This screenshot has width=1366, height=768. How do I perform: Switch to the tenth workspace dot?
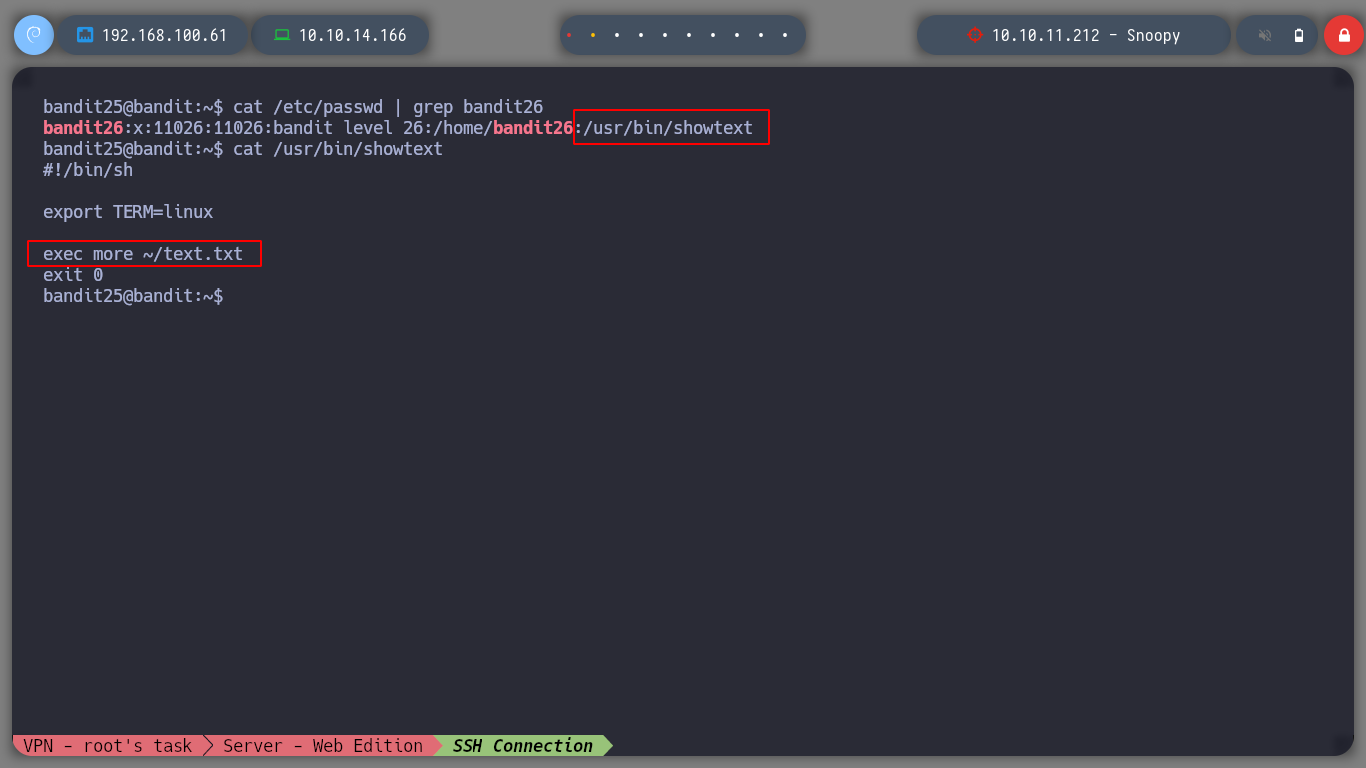point(785,35)
